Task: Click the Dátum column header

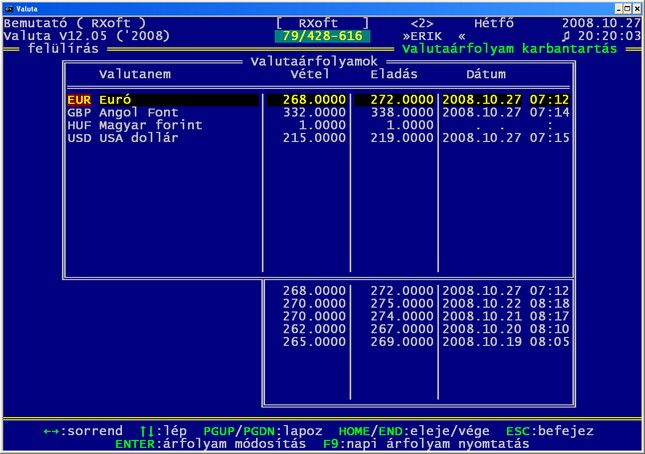Action: click(x=486, y=75)
